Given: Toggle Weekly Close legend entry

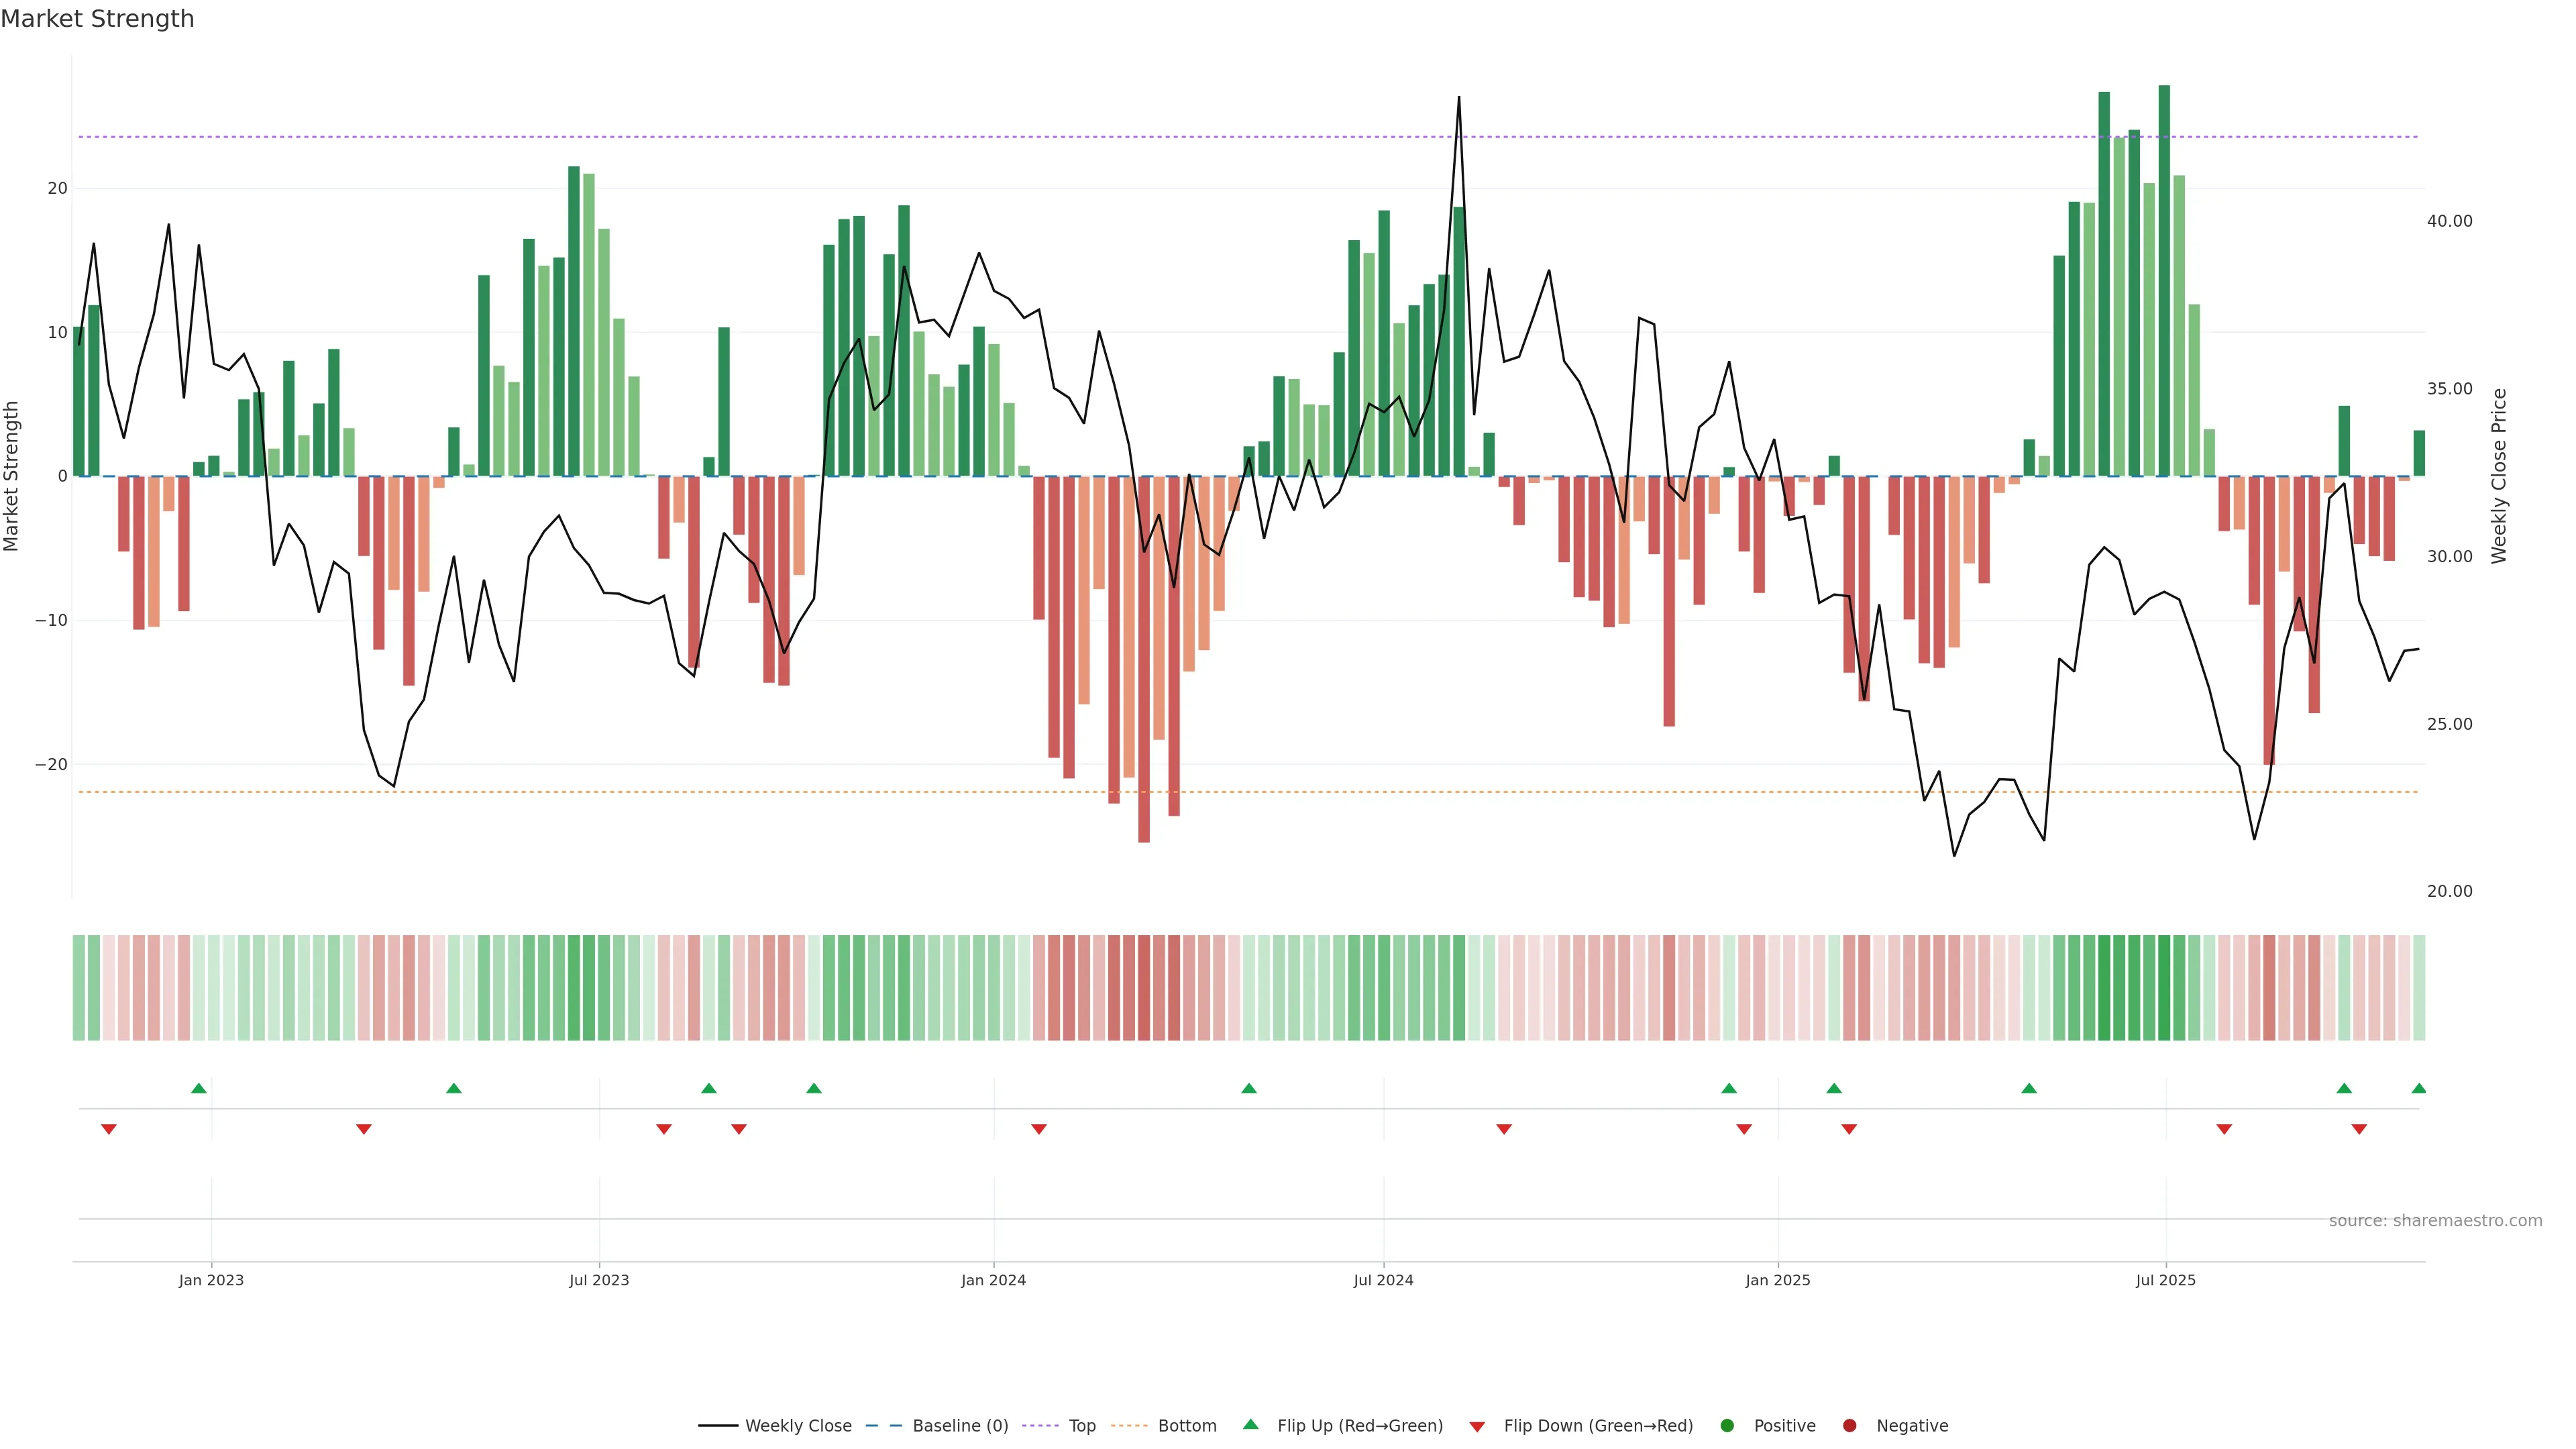Looking at the screenshot, I should pyautogui.click(x=797, y=1426).
